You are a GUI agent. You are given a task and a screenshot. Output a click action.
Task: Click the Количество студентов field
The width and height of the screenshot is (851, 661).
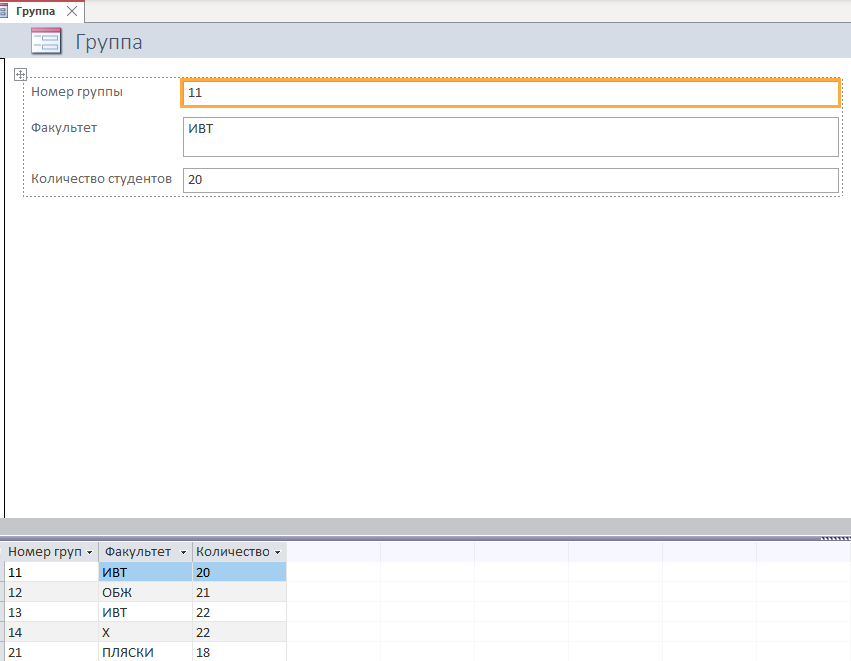click(x=511, y=180)
